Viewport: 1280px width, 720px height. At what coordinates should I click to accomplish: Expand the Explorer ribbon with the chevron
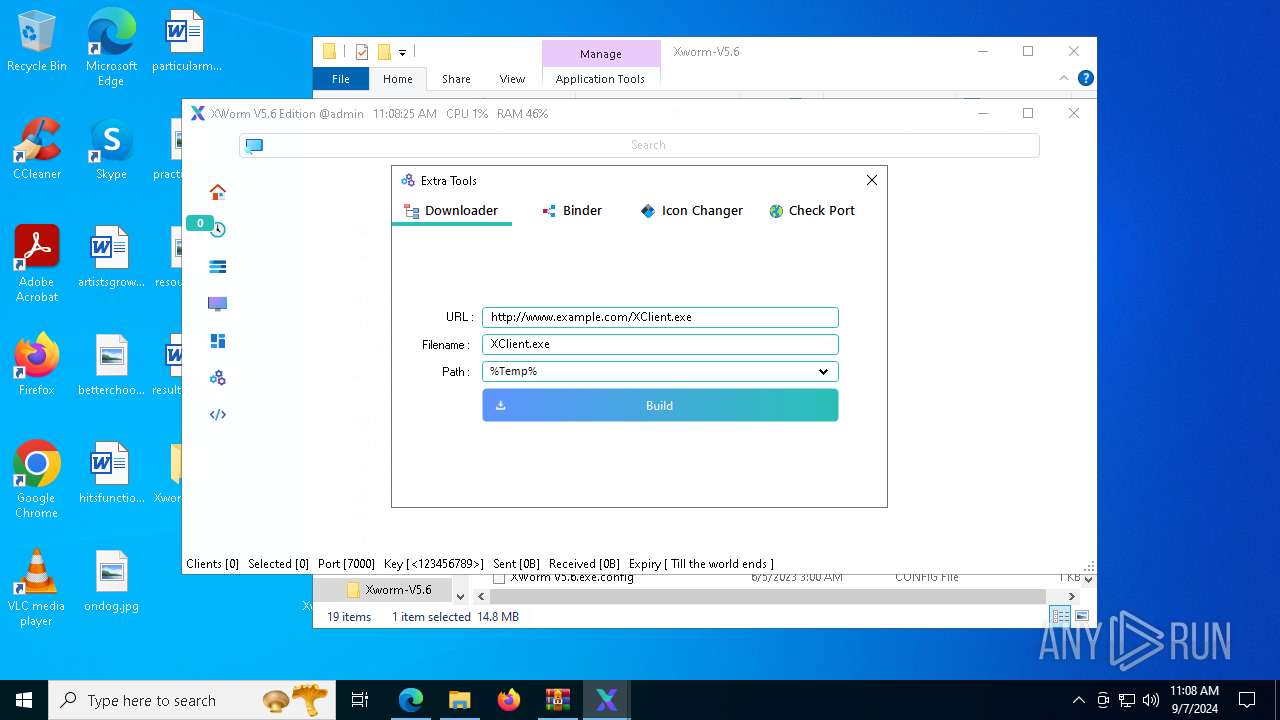pyautogui.click(x=1064, y=78)
